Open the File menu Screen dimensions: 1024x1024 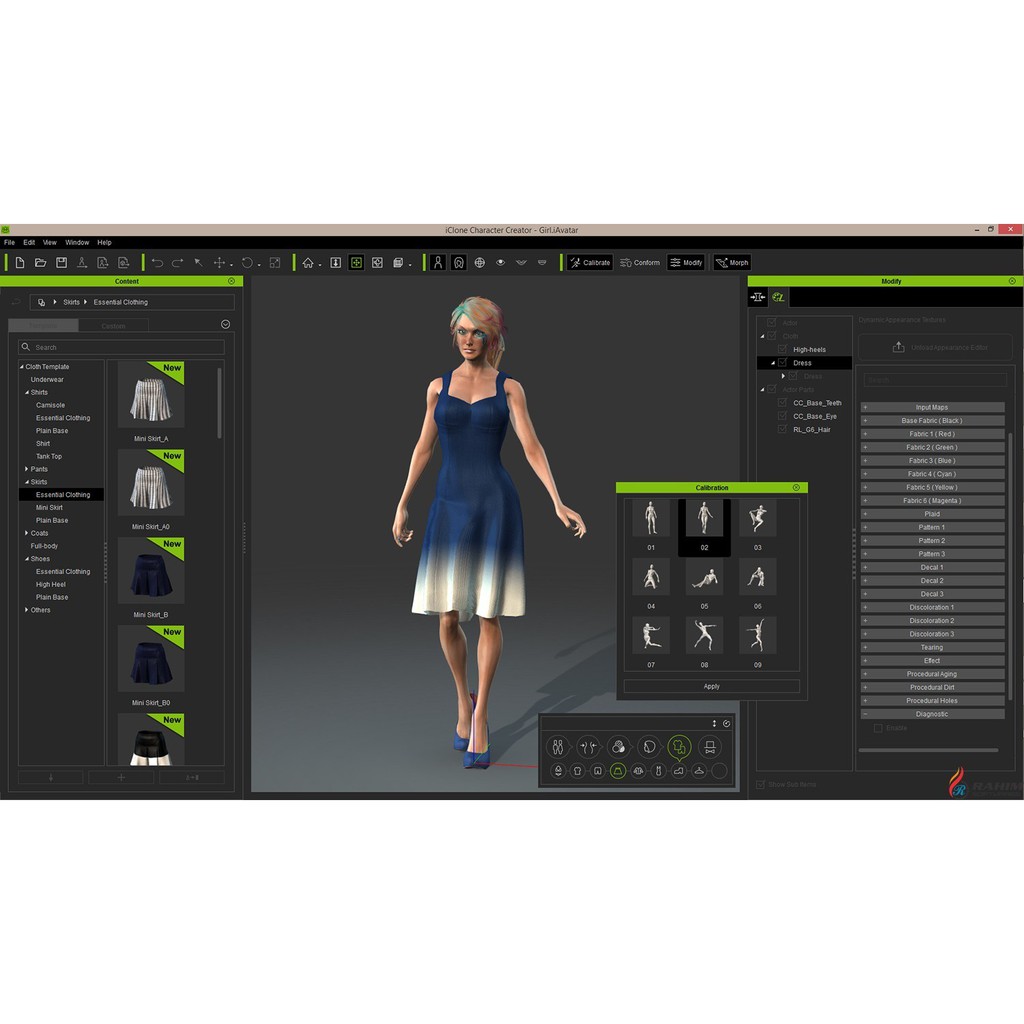(x=9, y=242)
